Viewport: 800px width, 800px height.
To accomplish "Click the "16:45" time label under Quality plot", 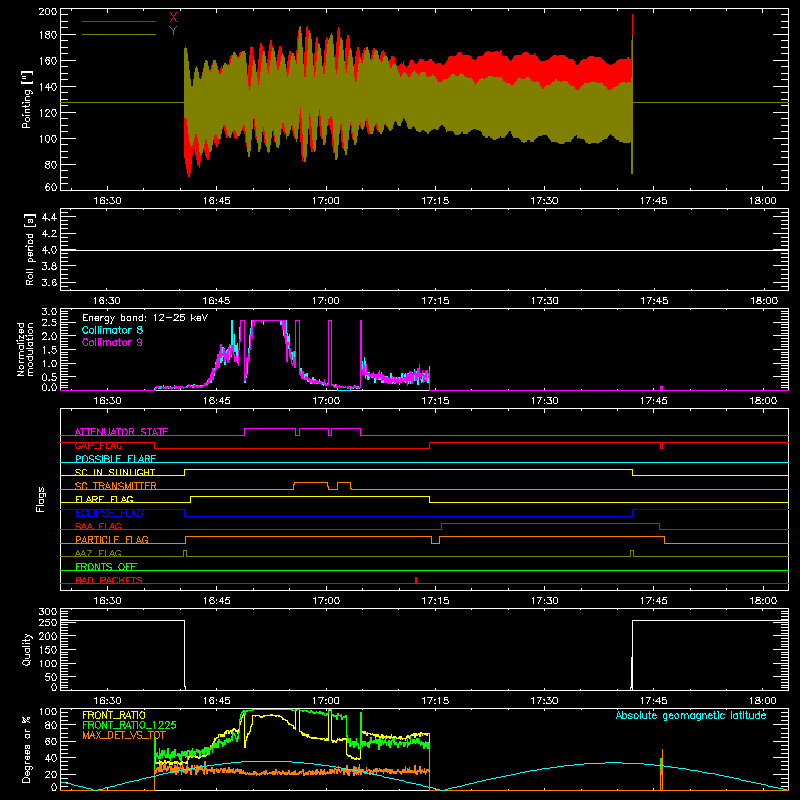I will [x=216, y=701].
